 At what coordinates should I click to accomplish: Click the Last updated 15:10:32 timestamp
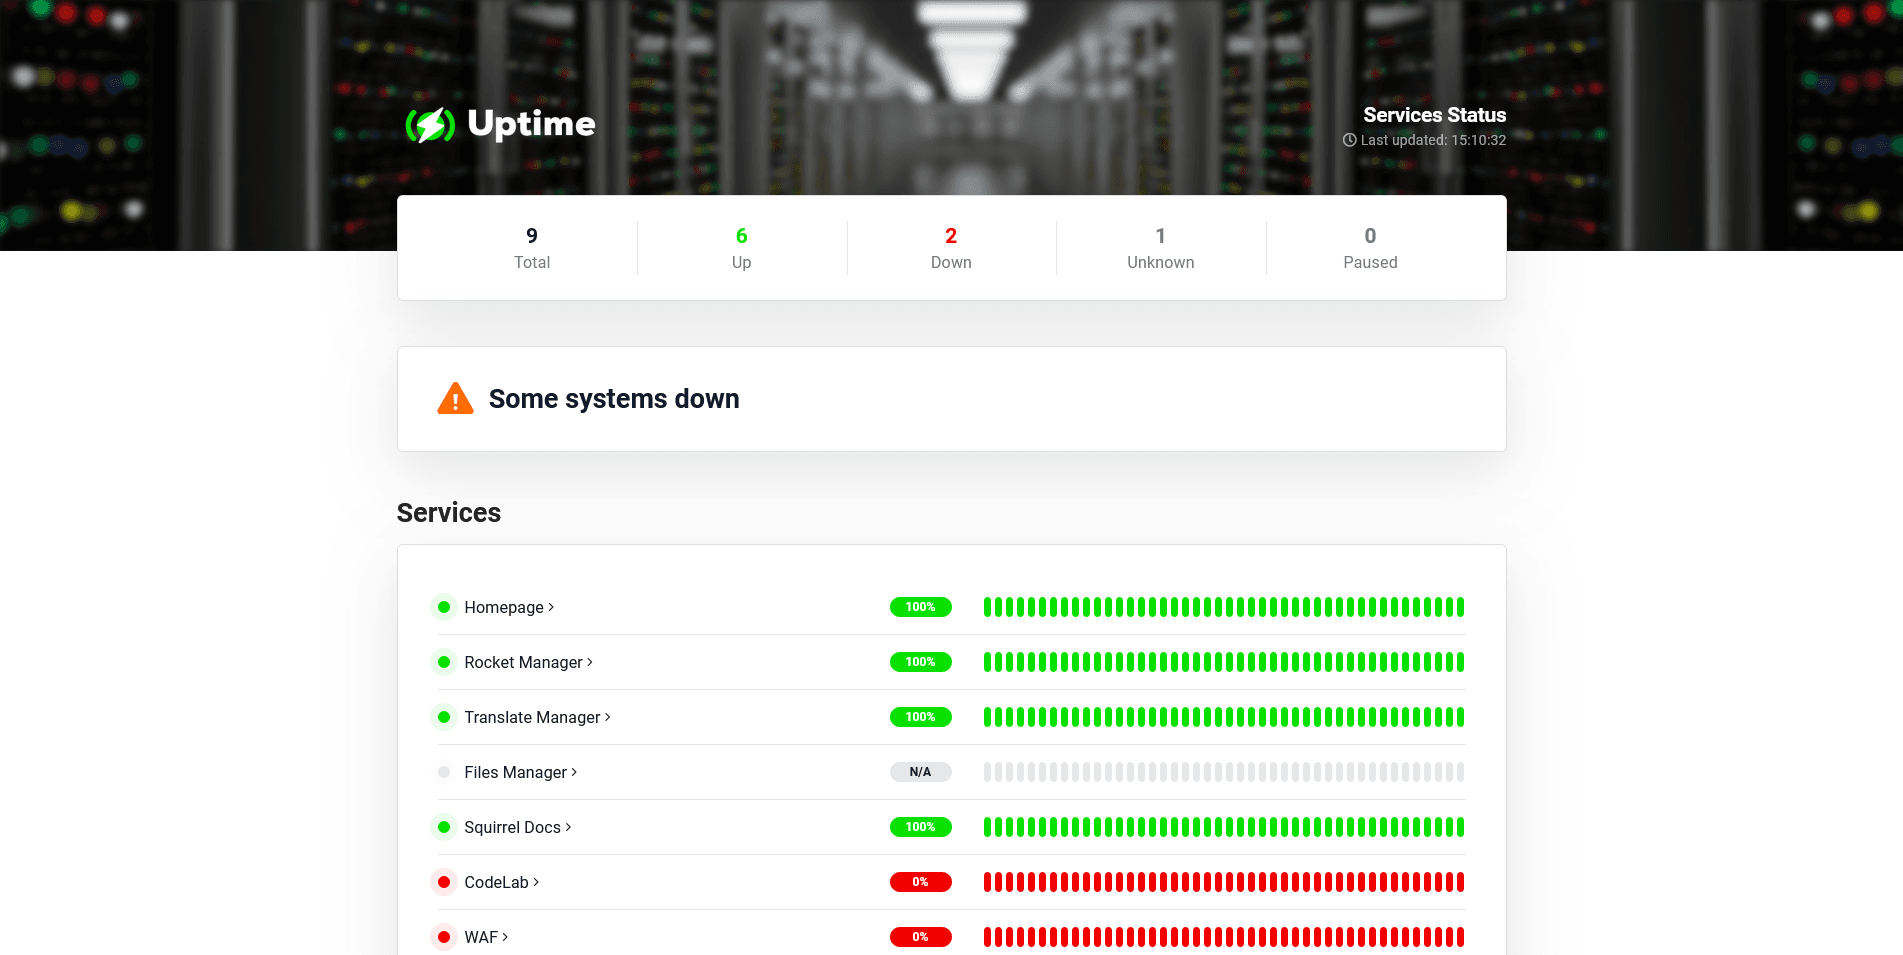point(1433,140)
